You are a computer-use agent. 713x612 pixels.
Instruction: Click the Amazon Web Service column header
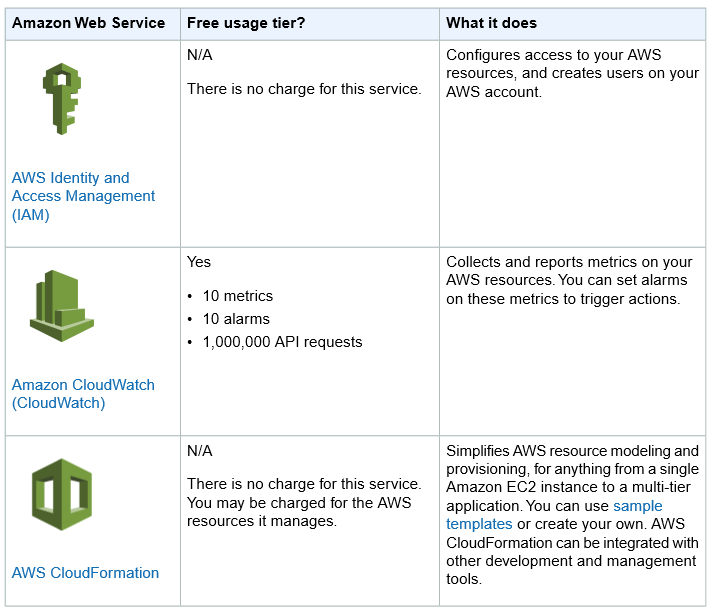click(89, 23)
